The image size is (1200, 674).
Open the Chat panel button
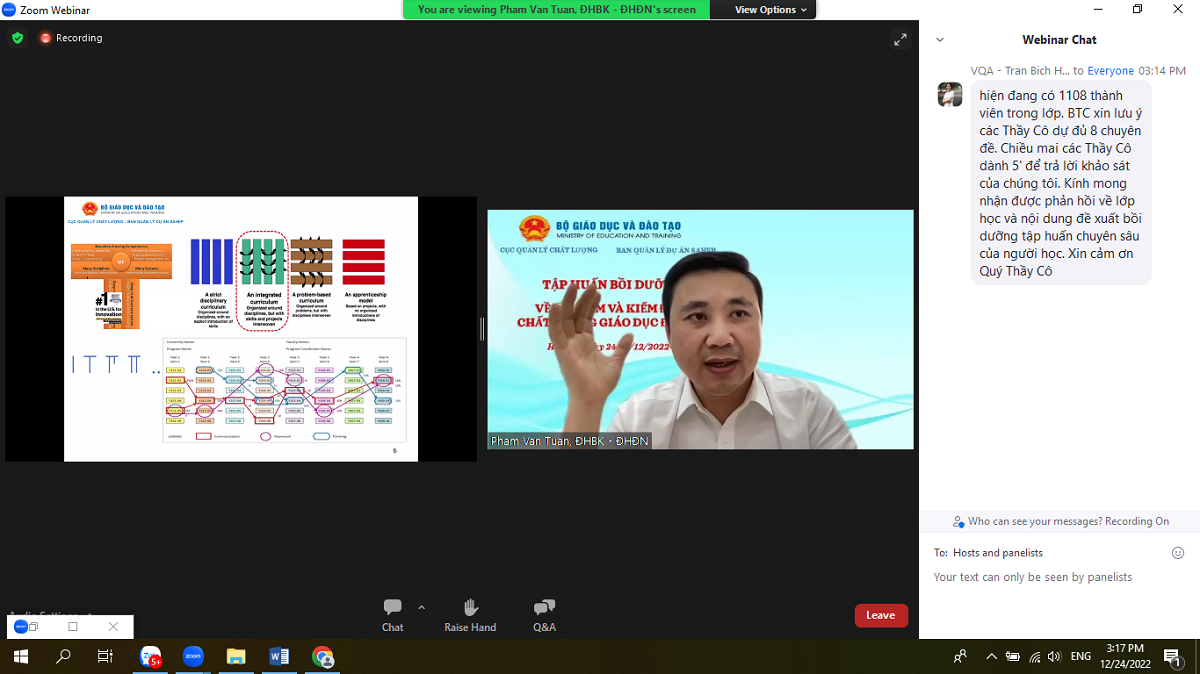pos(392,614)
